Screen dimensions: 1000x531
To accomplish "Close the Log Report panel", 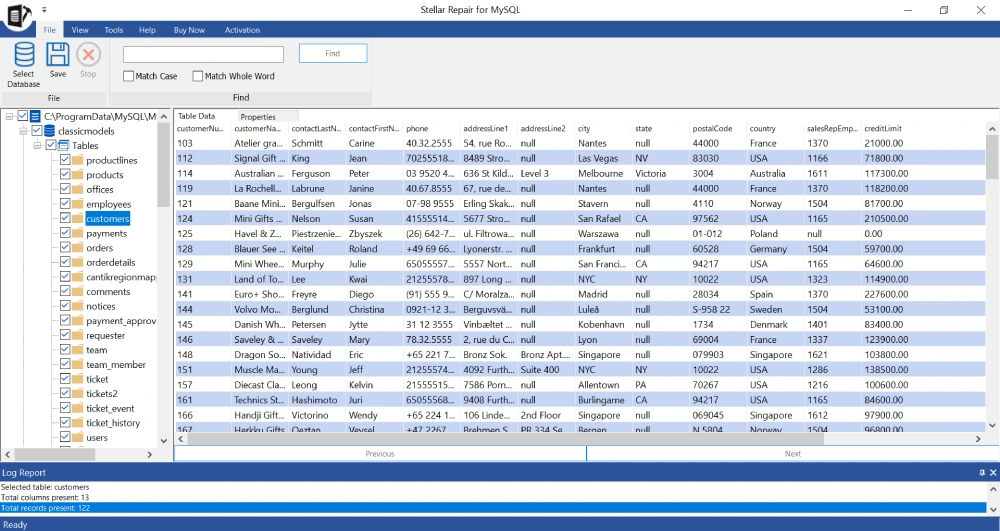I will 993,472.
